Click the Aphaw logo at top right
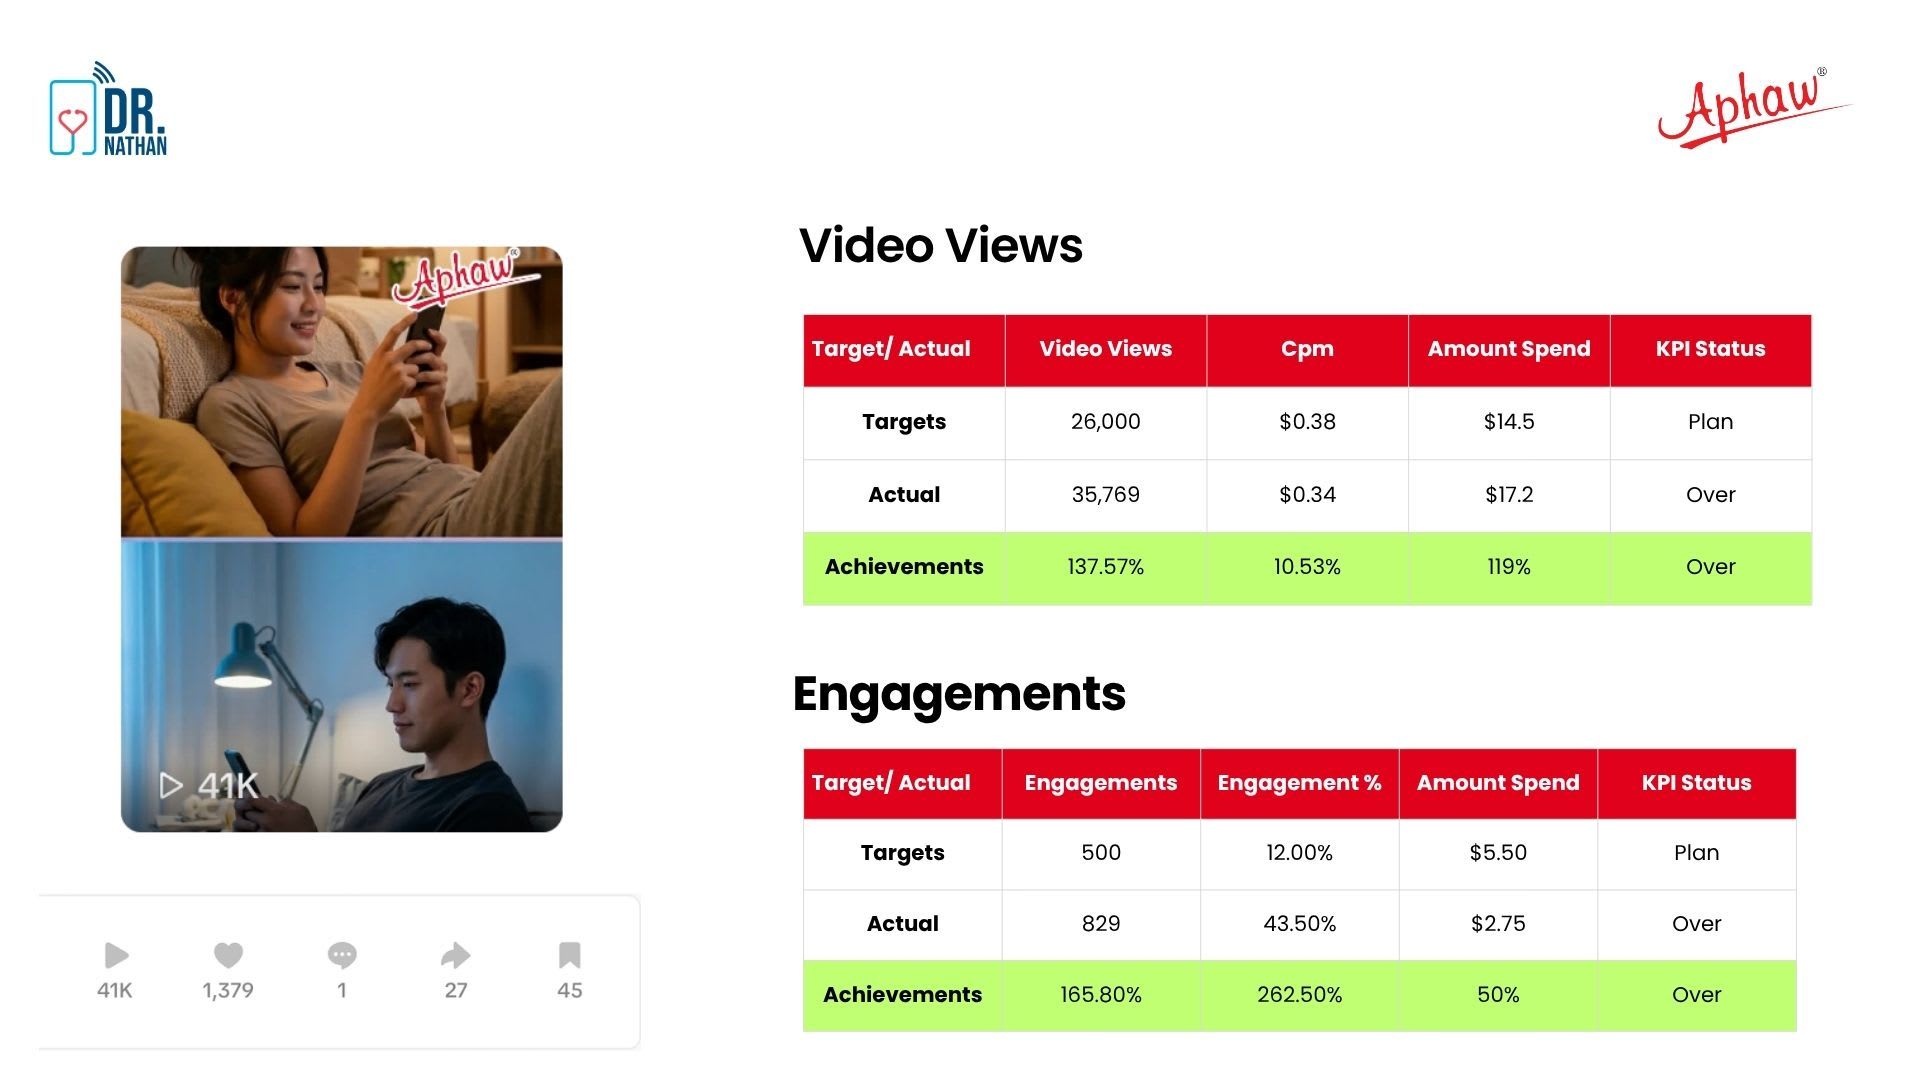1920x1080 pixels. tap(1754, 108)
